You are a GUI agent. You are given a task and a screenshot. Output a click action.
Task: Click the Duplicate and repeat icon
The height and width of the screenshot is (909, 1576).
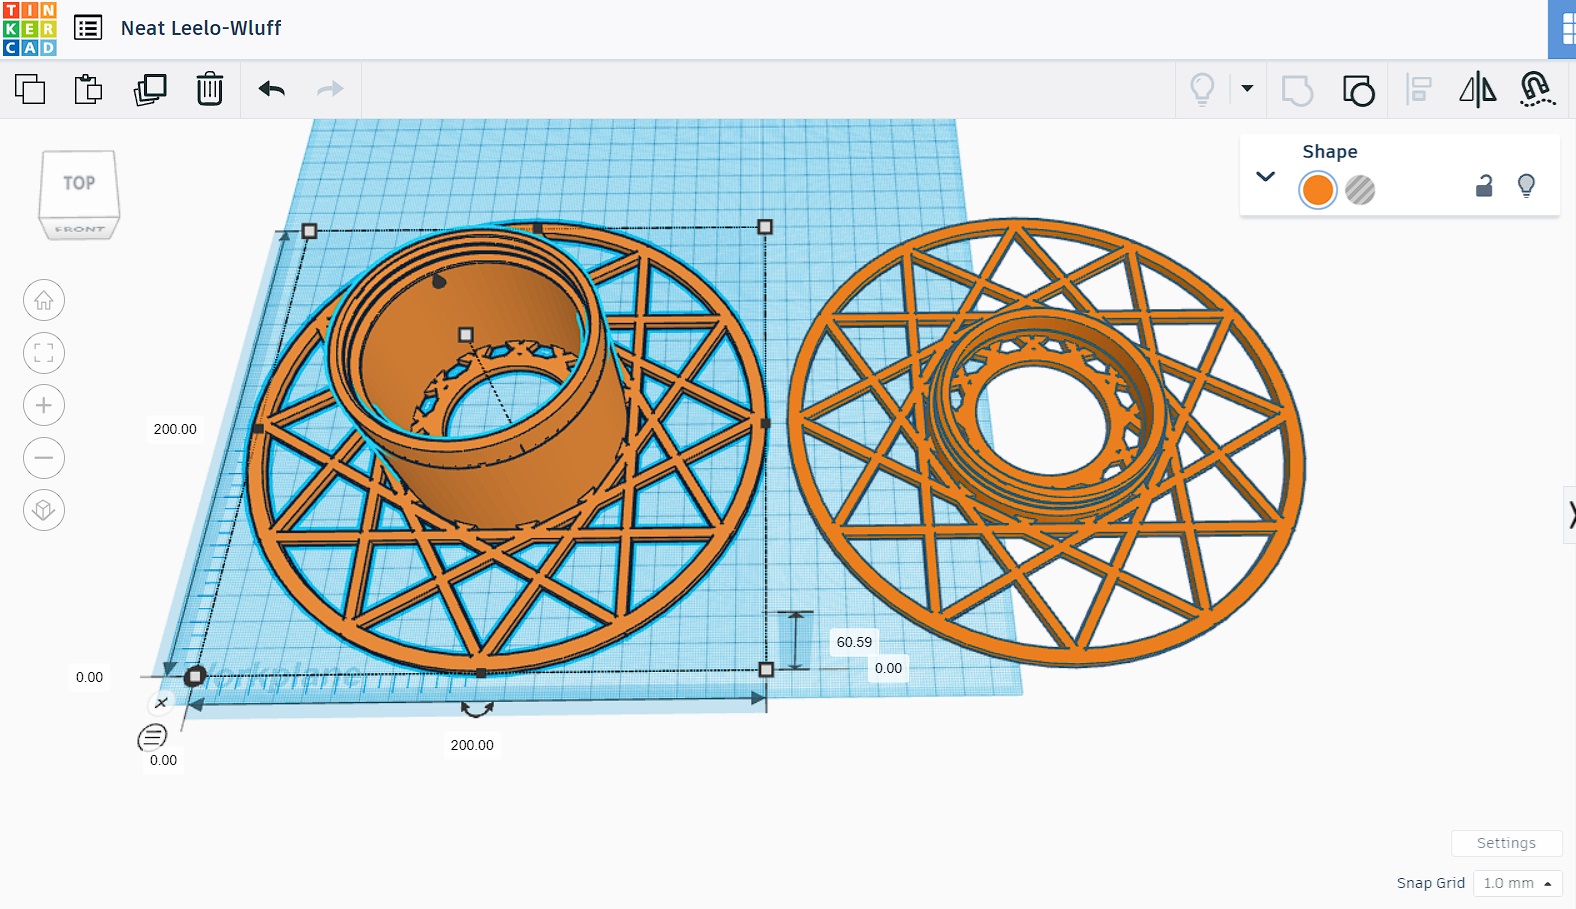click(150, 89)
